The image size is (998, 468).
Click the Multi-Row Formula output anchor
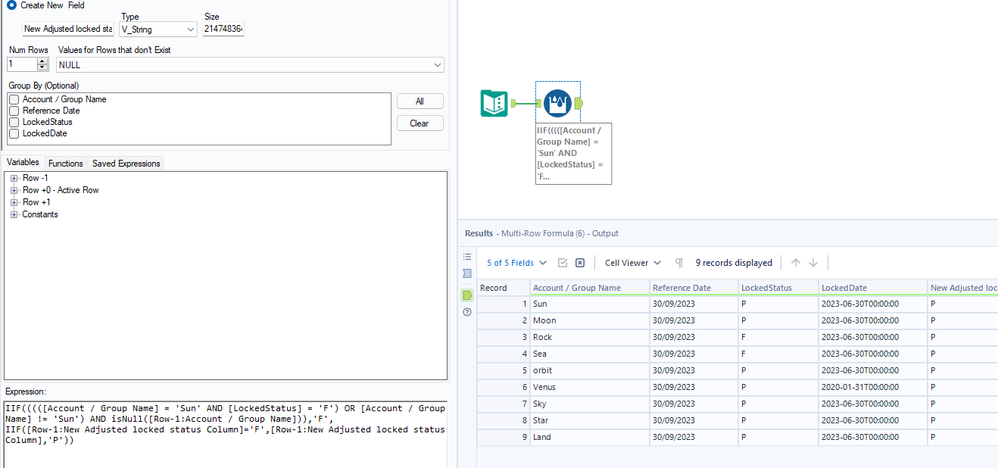[x=579, y=103]
